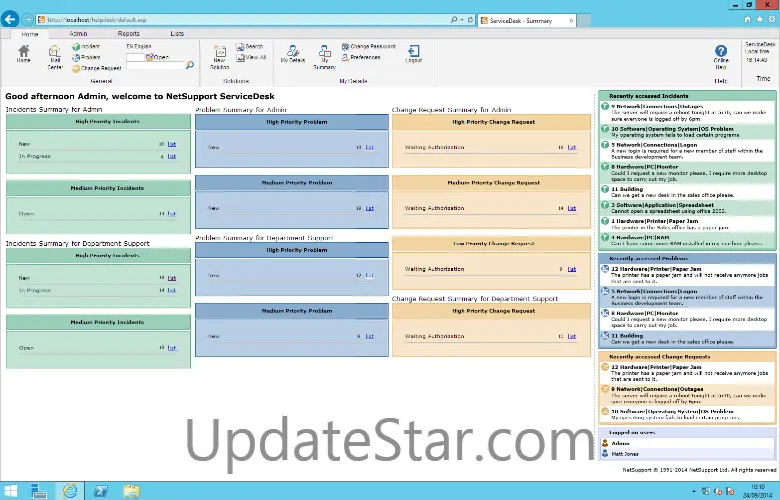Viewport: 780px width, 500px height.
Task: Open My Summary
Action: [325, 57]
